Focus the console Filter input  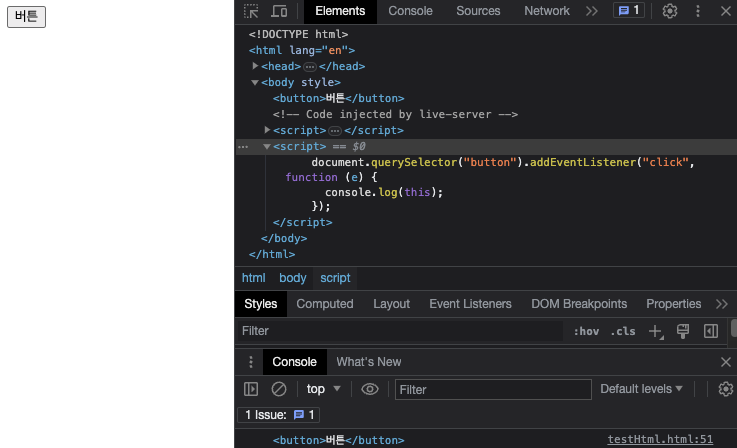click(493, 390)
